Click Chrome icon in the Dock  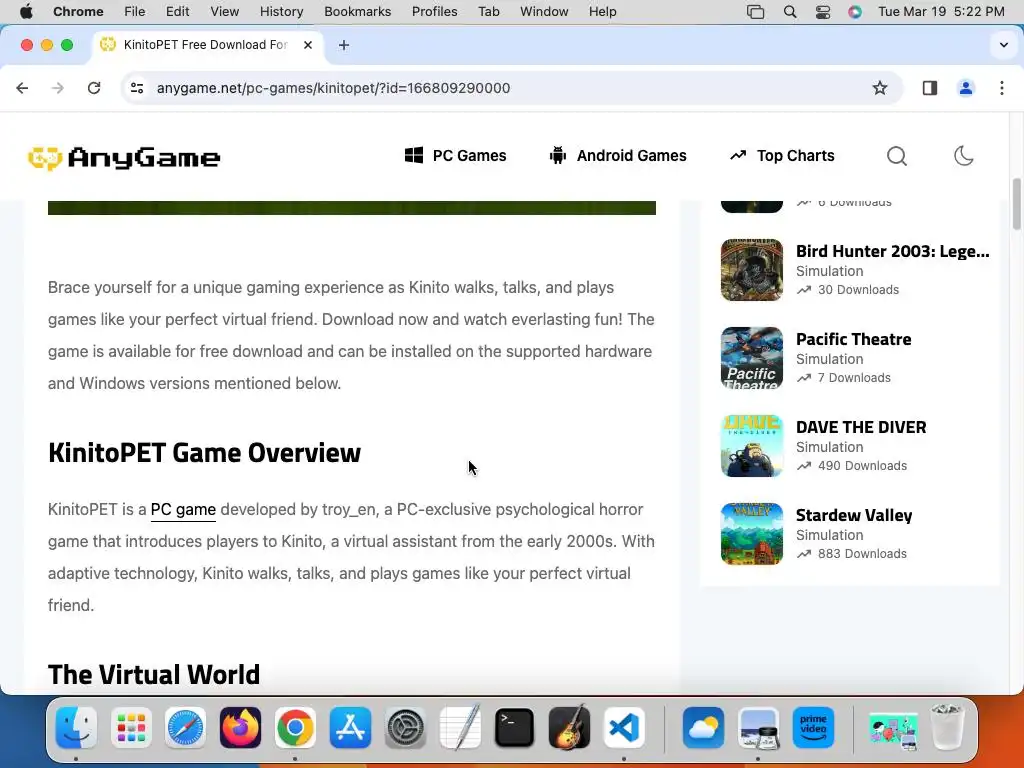pos(295,727)
